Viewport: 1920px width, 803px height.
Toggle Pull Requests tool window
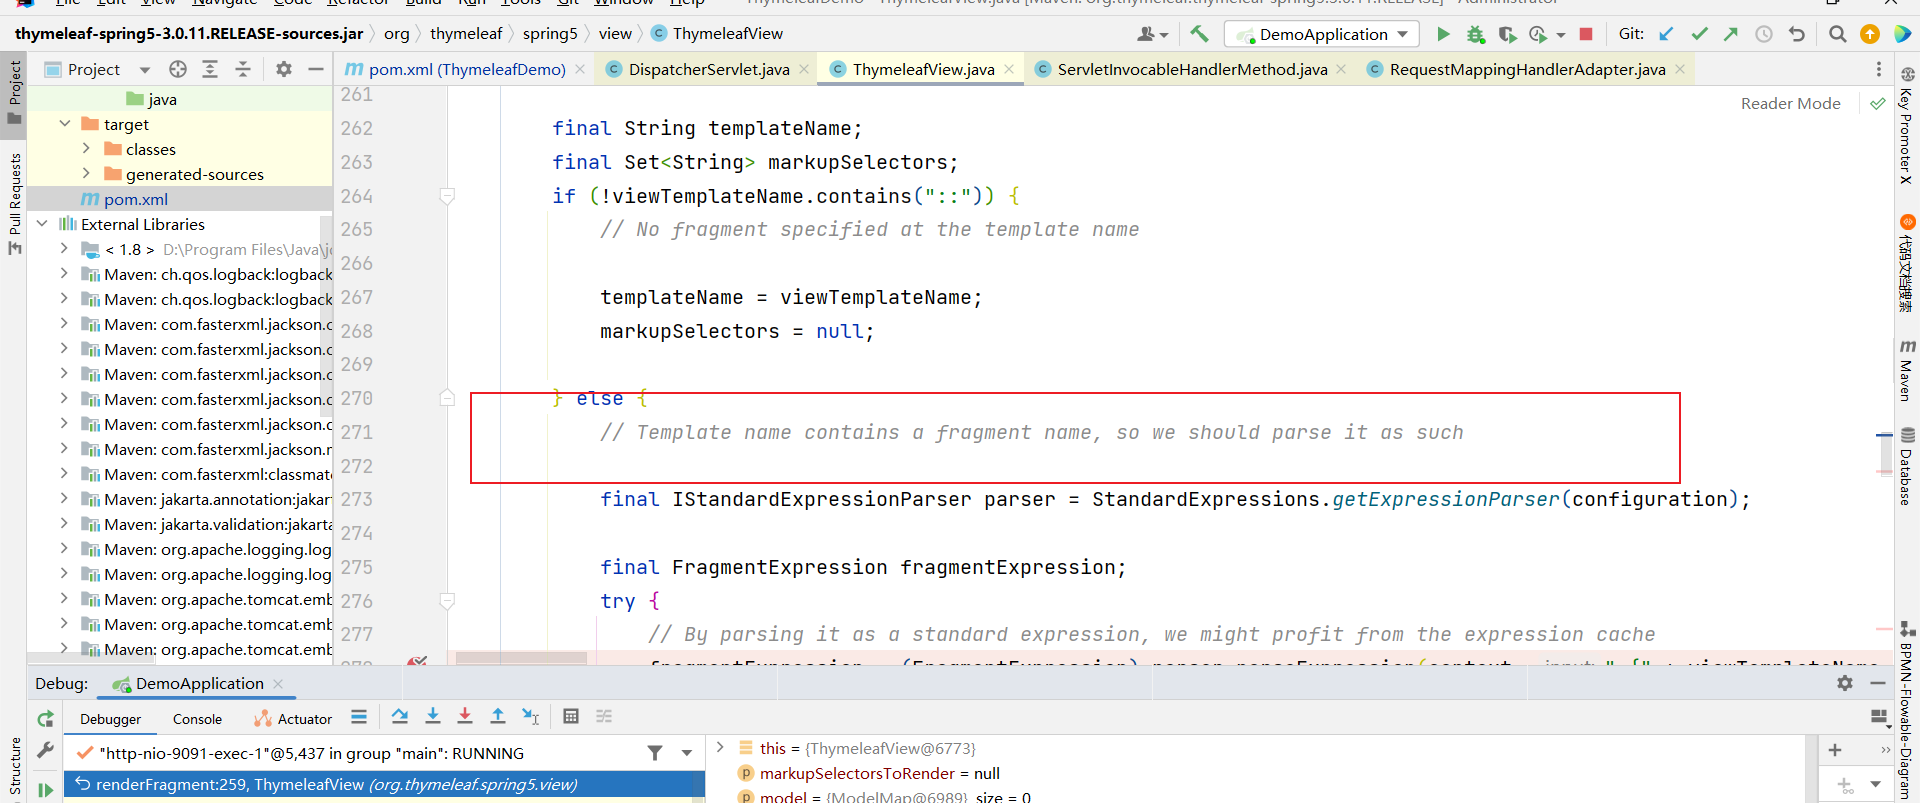14,204
